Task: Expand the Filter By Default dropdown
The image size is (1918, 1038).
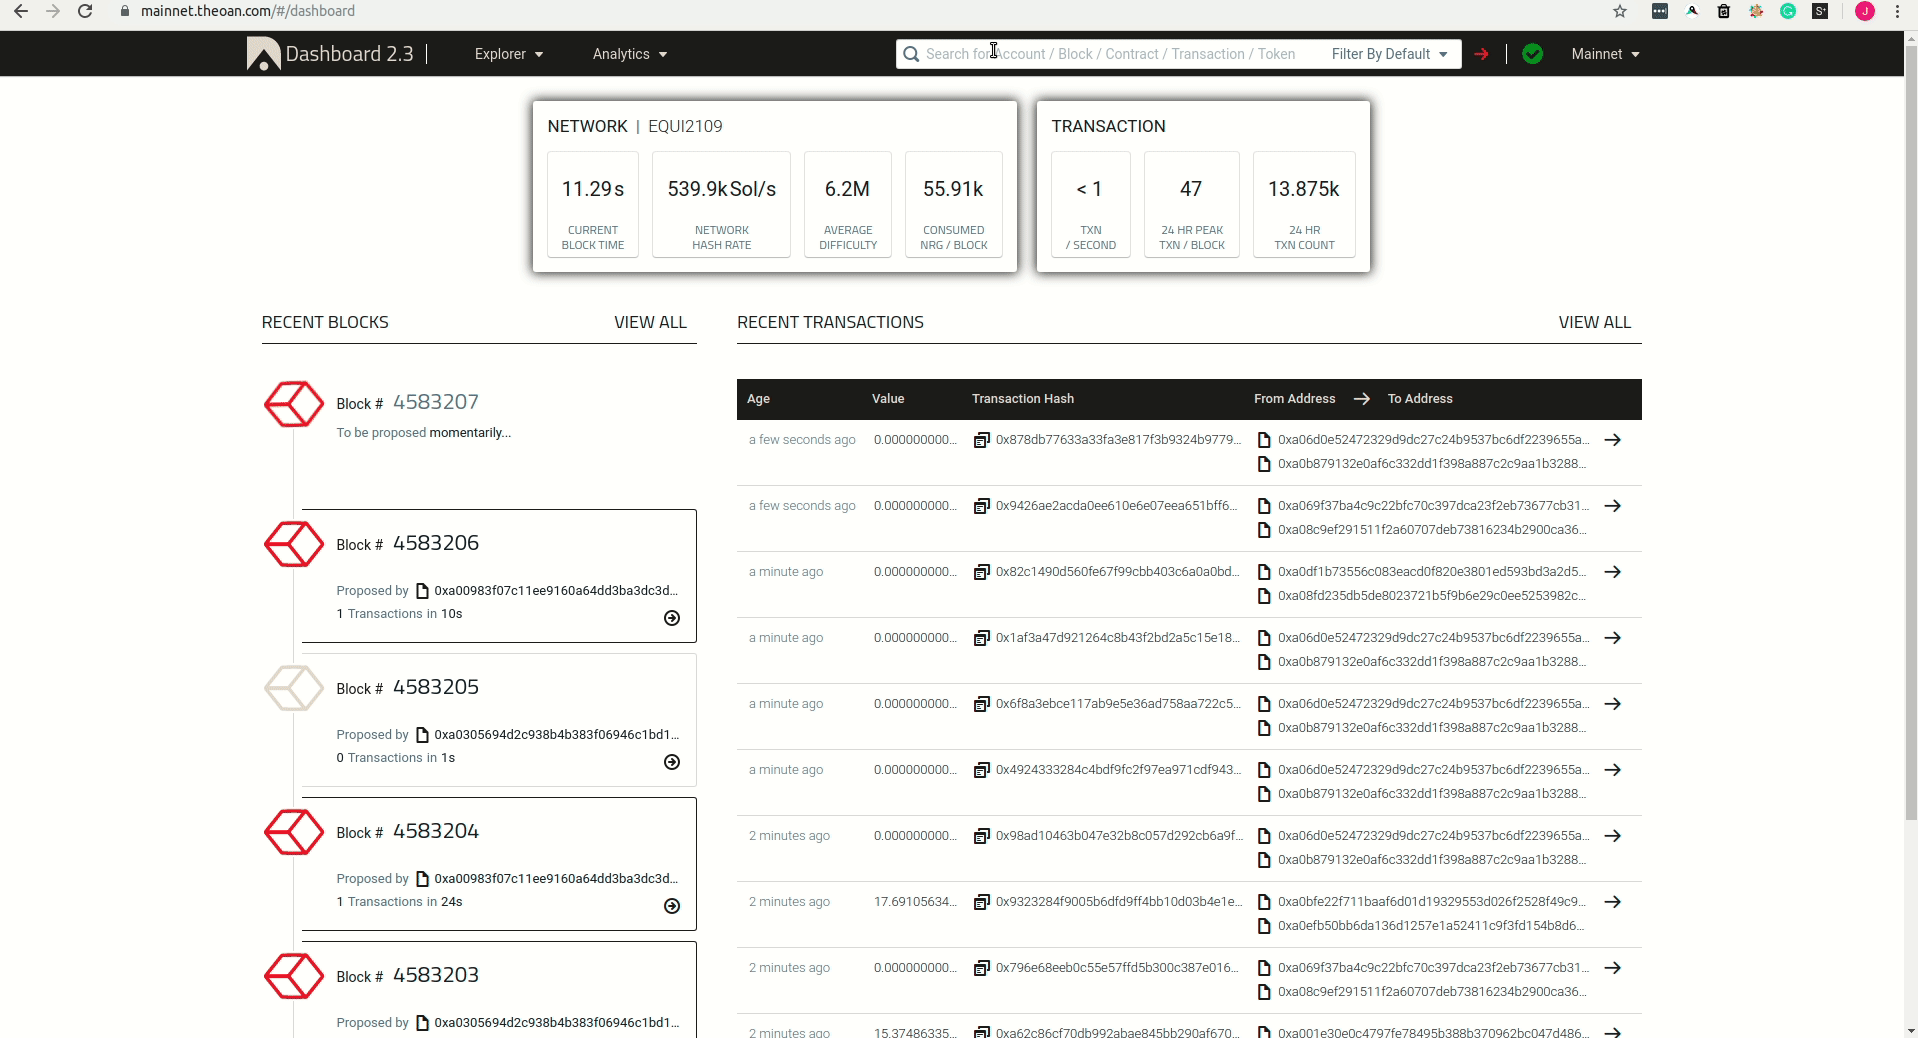Action: click(1389, 54)
